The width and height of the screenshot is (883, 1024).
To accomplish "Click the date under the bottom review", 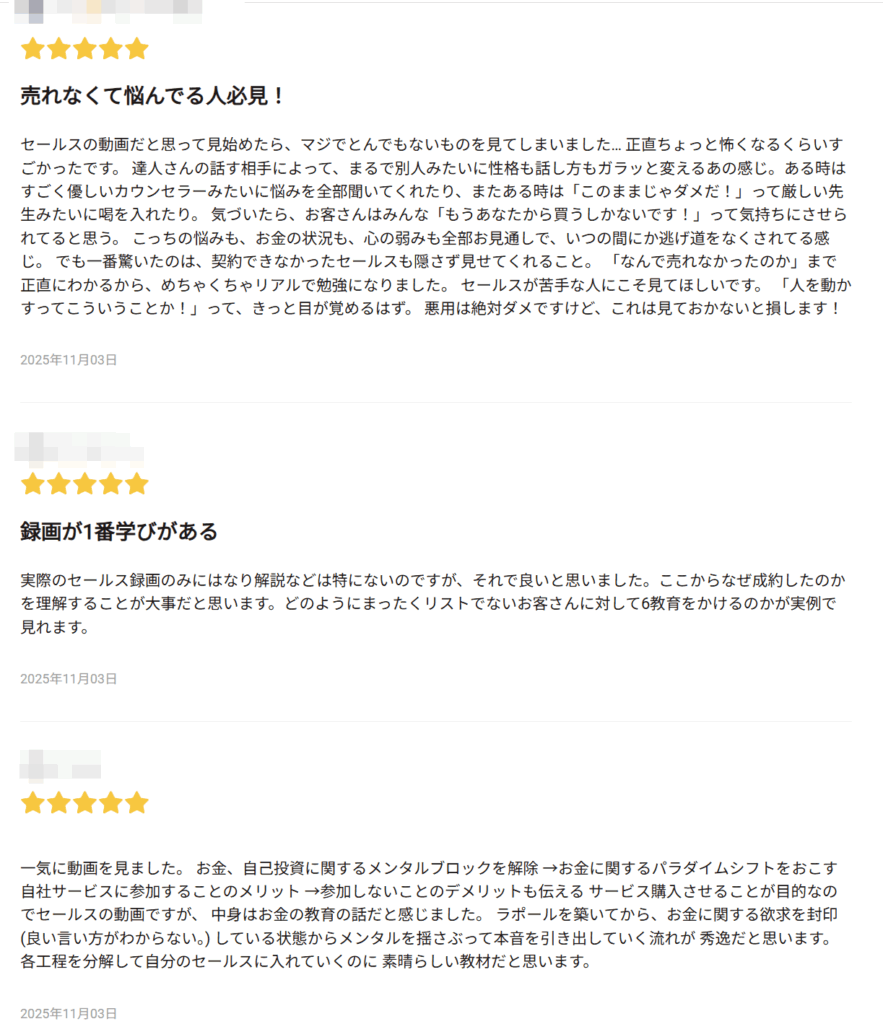I will click(69, 1013).
